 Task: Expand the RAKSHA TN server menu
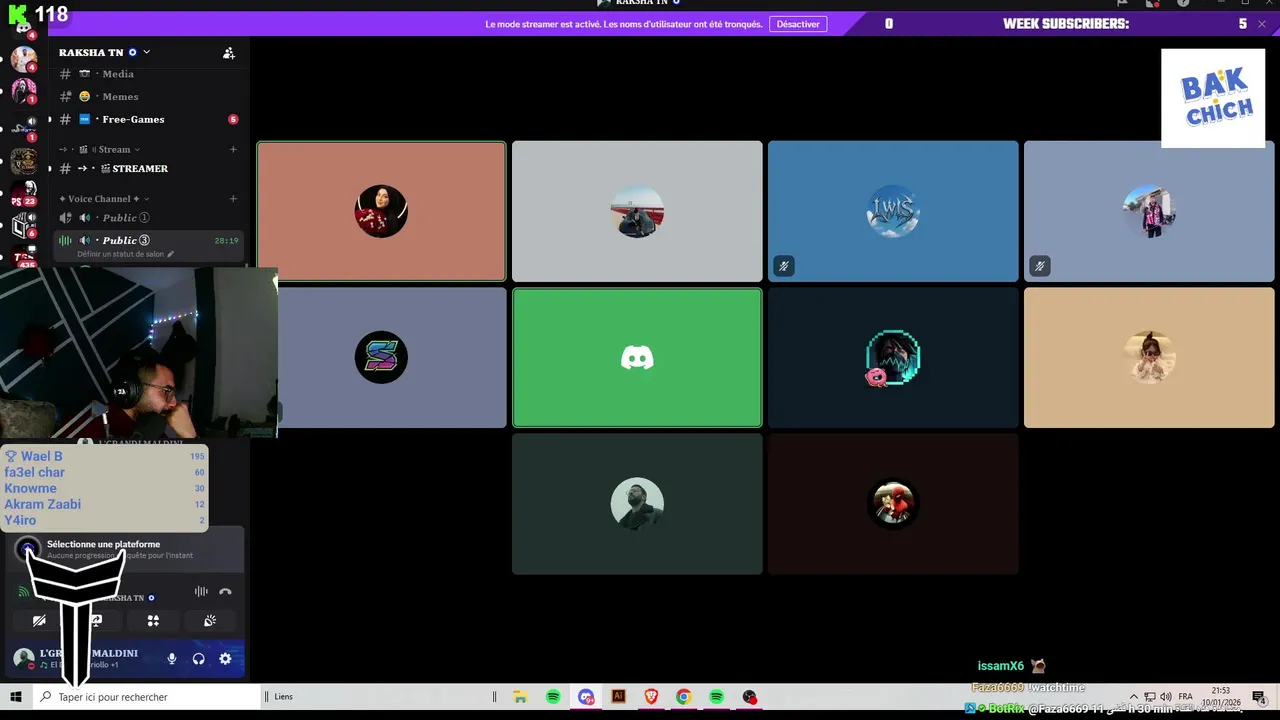146,52
